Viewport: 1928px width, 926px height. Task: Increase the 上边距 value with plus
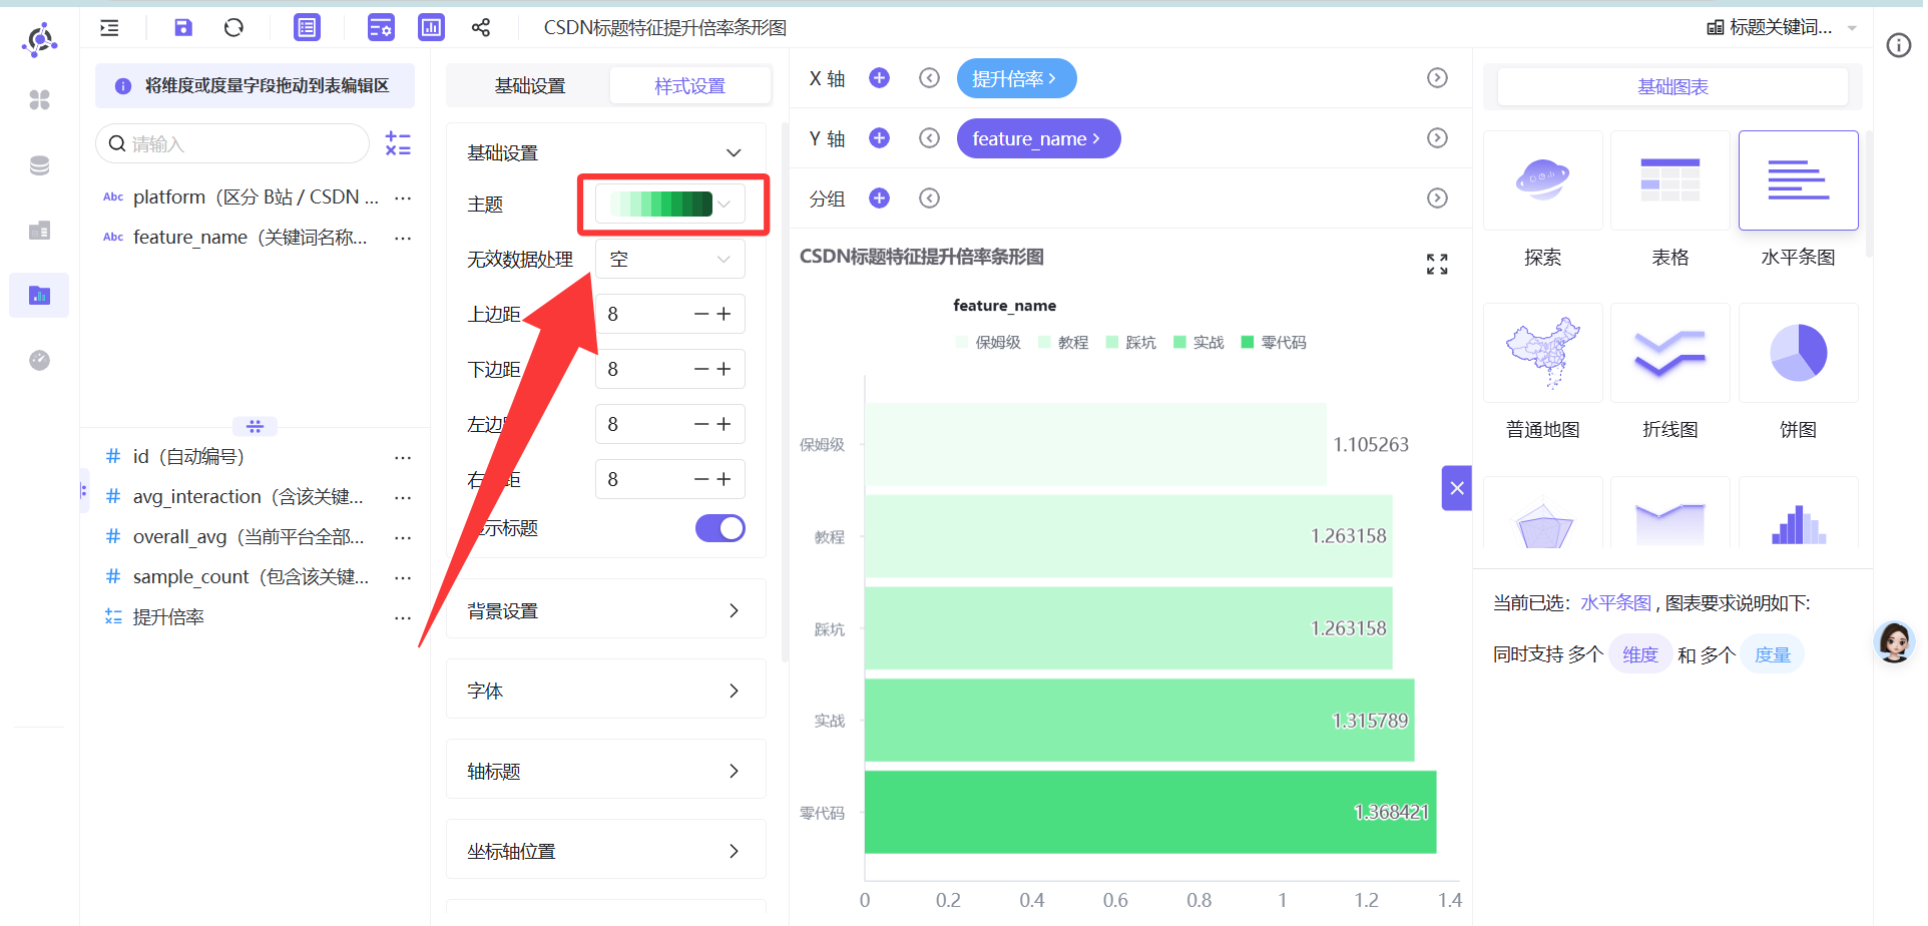725,314
